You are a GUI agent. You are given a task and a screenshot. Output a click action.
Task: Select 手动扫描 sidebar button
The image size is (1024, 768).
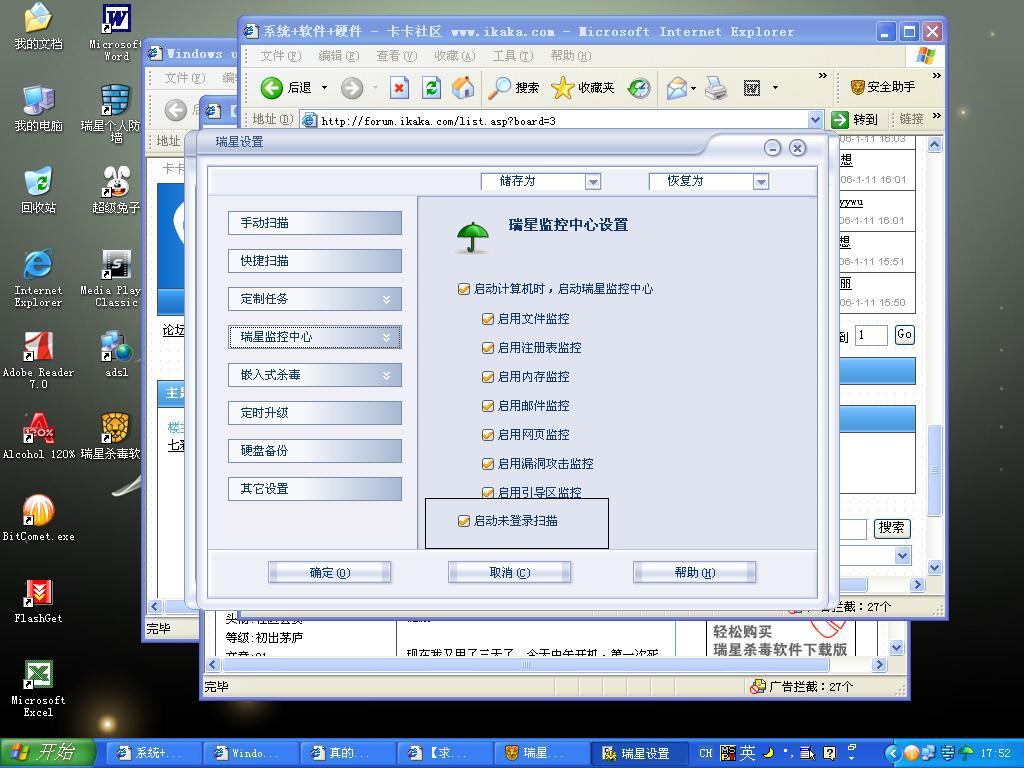(315, 223)
